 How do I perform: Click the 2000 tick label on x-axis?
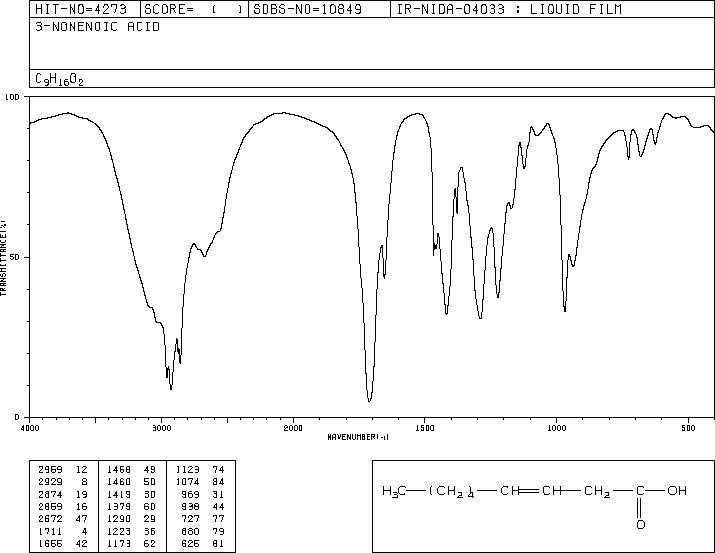(293, 428)
